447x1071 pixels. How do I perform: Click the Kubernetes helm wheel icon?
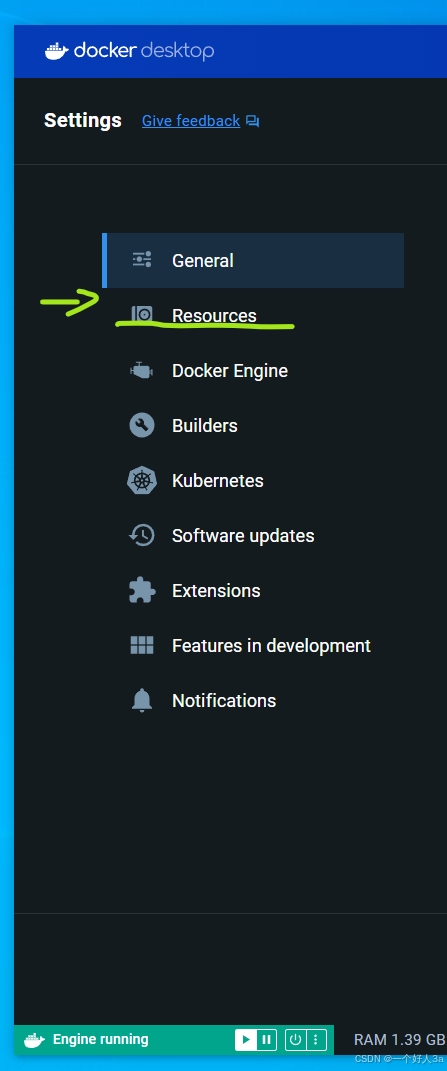click(x=142, y=480)
